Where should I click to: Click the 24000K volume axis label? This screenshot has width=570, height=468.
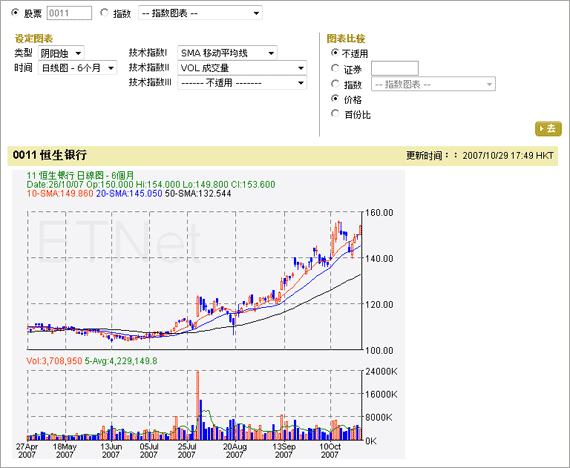click(x=381, y=372)
